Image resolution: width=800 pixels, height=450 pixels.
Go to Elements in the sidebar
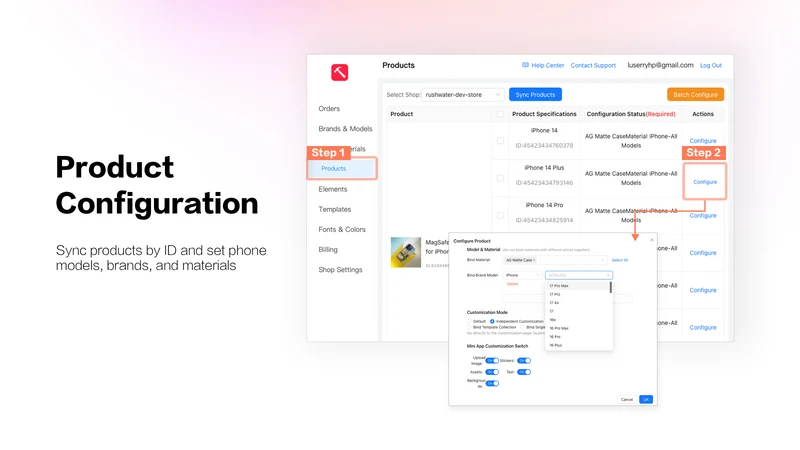click(333, 189)
